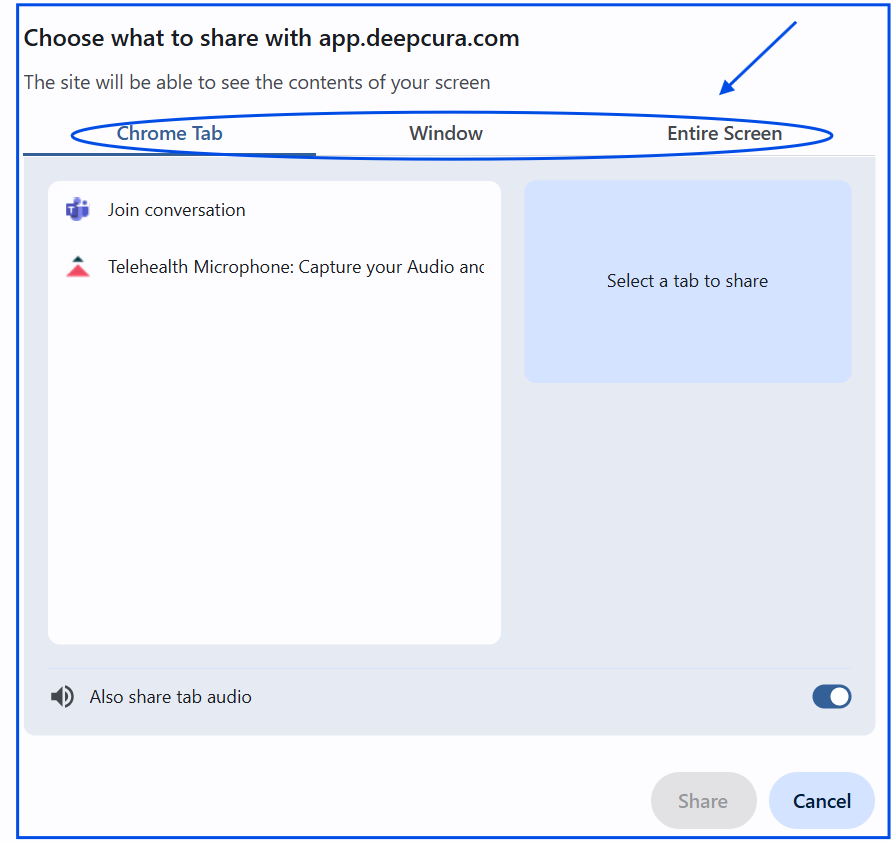Screen dimensions: 891x841
Task: Click the speaker icon beside tab audio
Action: pos(62,697)
